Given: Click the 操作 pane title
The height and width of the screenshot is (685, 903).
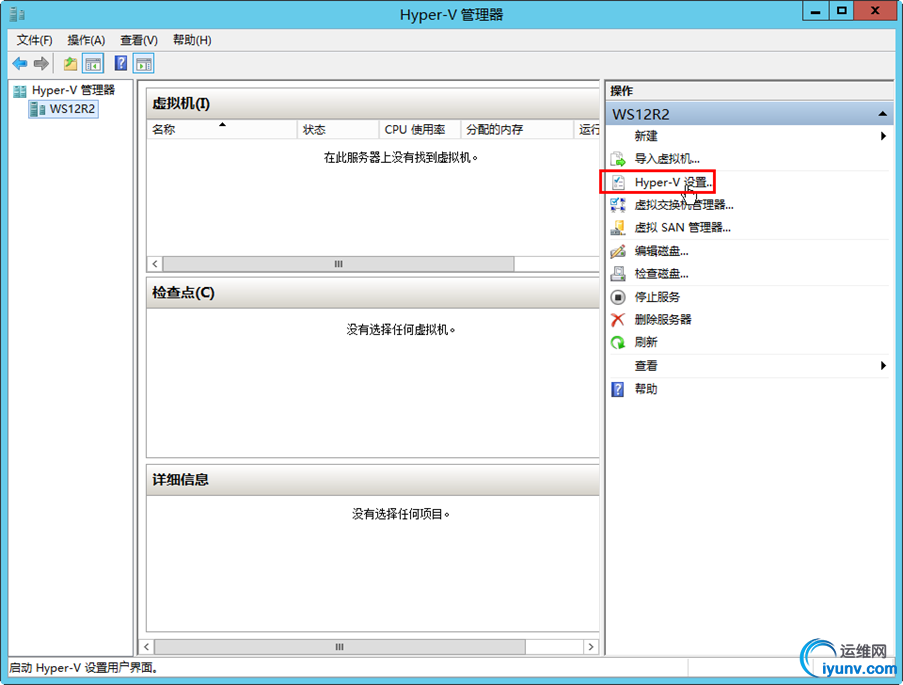Looking at the screenshot, I should pos(621,90).
